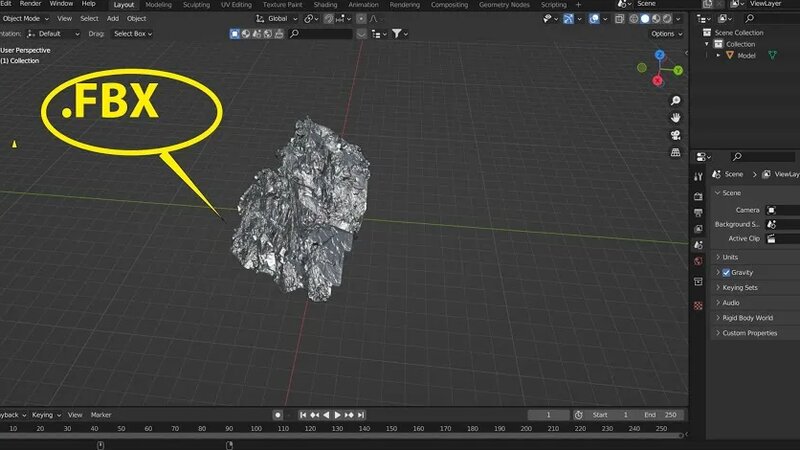Click the green Y axis gizmo ball
The height and width of the screenshot is (450, 800).
pos(678,70)
